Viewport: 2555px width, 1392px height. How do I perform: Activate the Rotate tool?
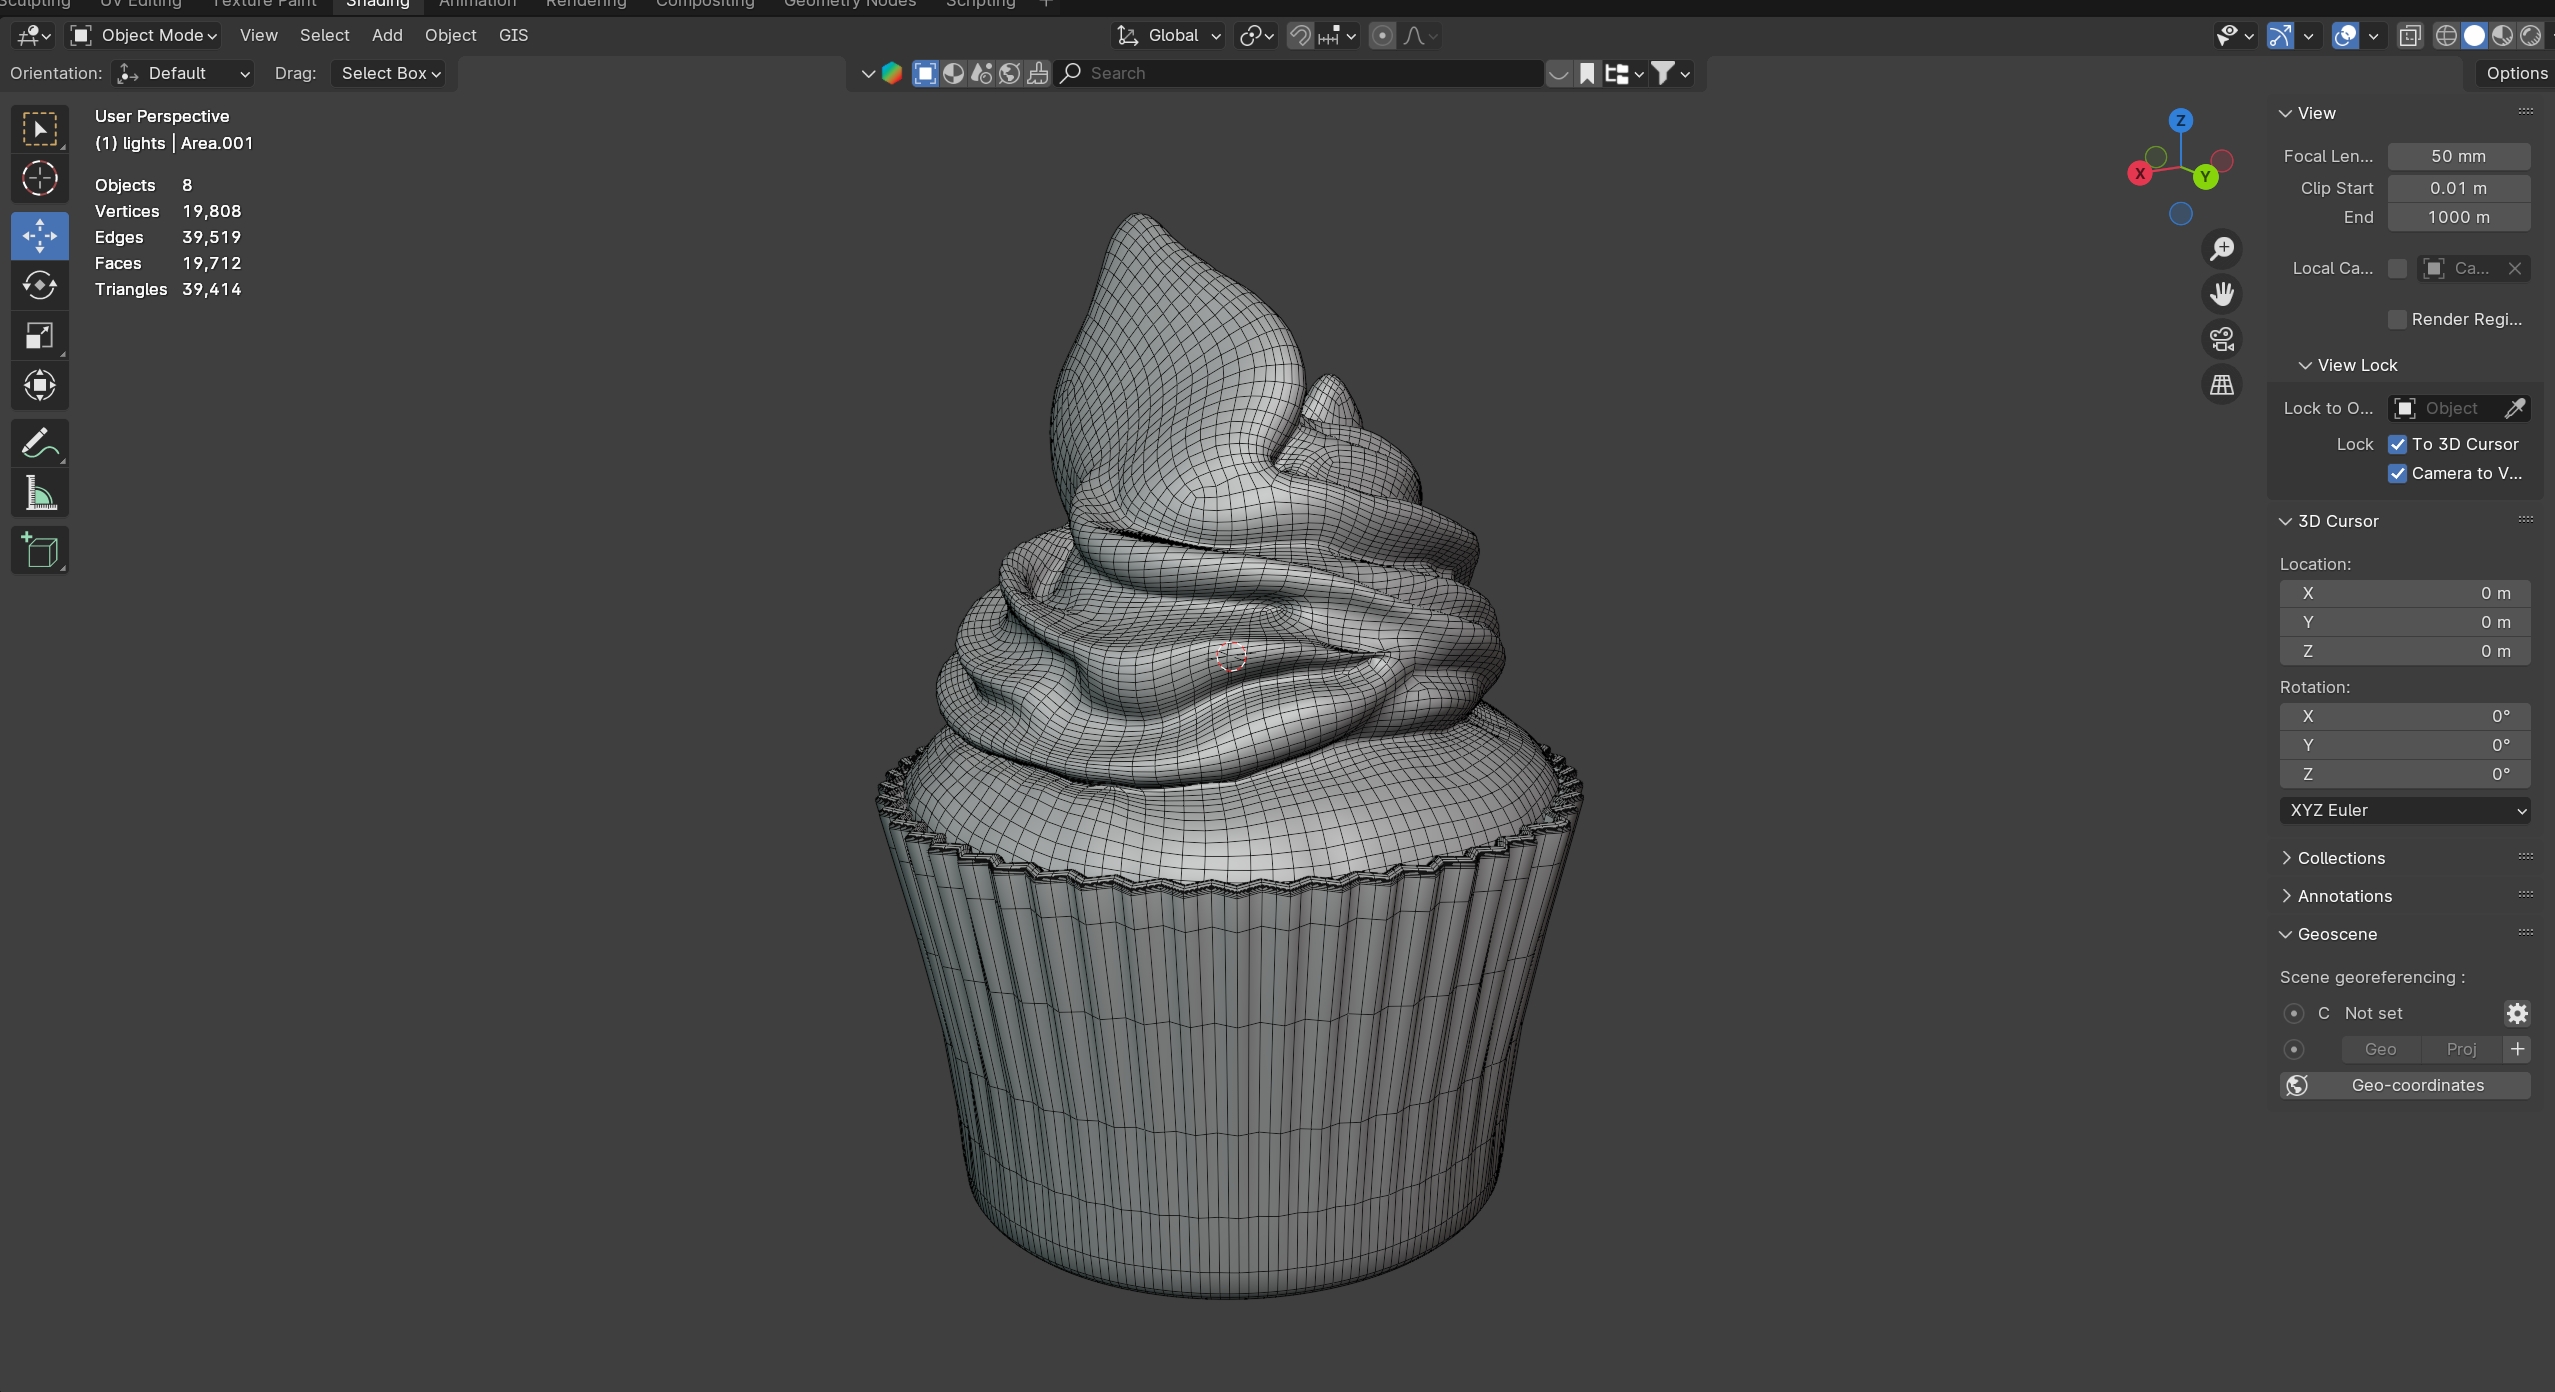click(x=40, y=286)
